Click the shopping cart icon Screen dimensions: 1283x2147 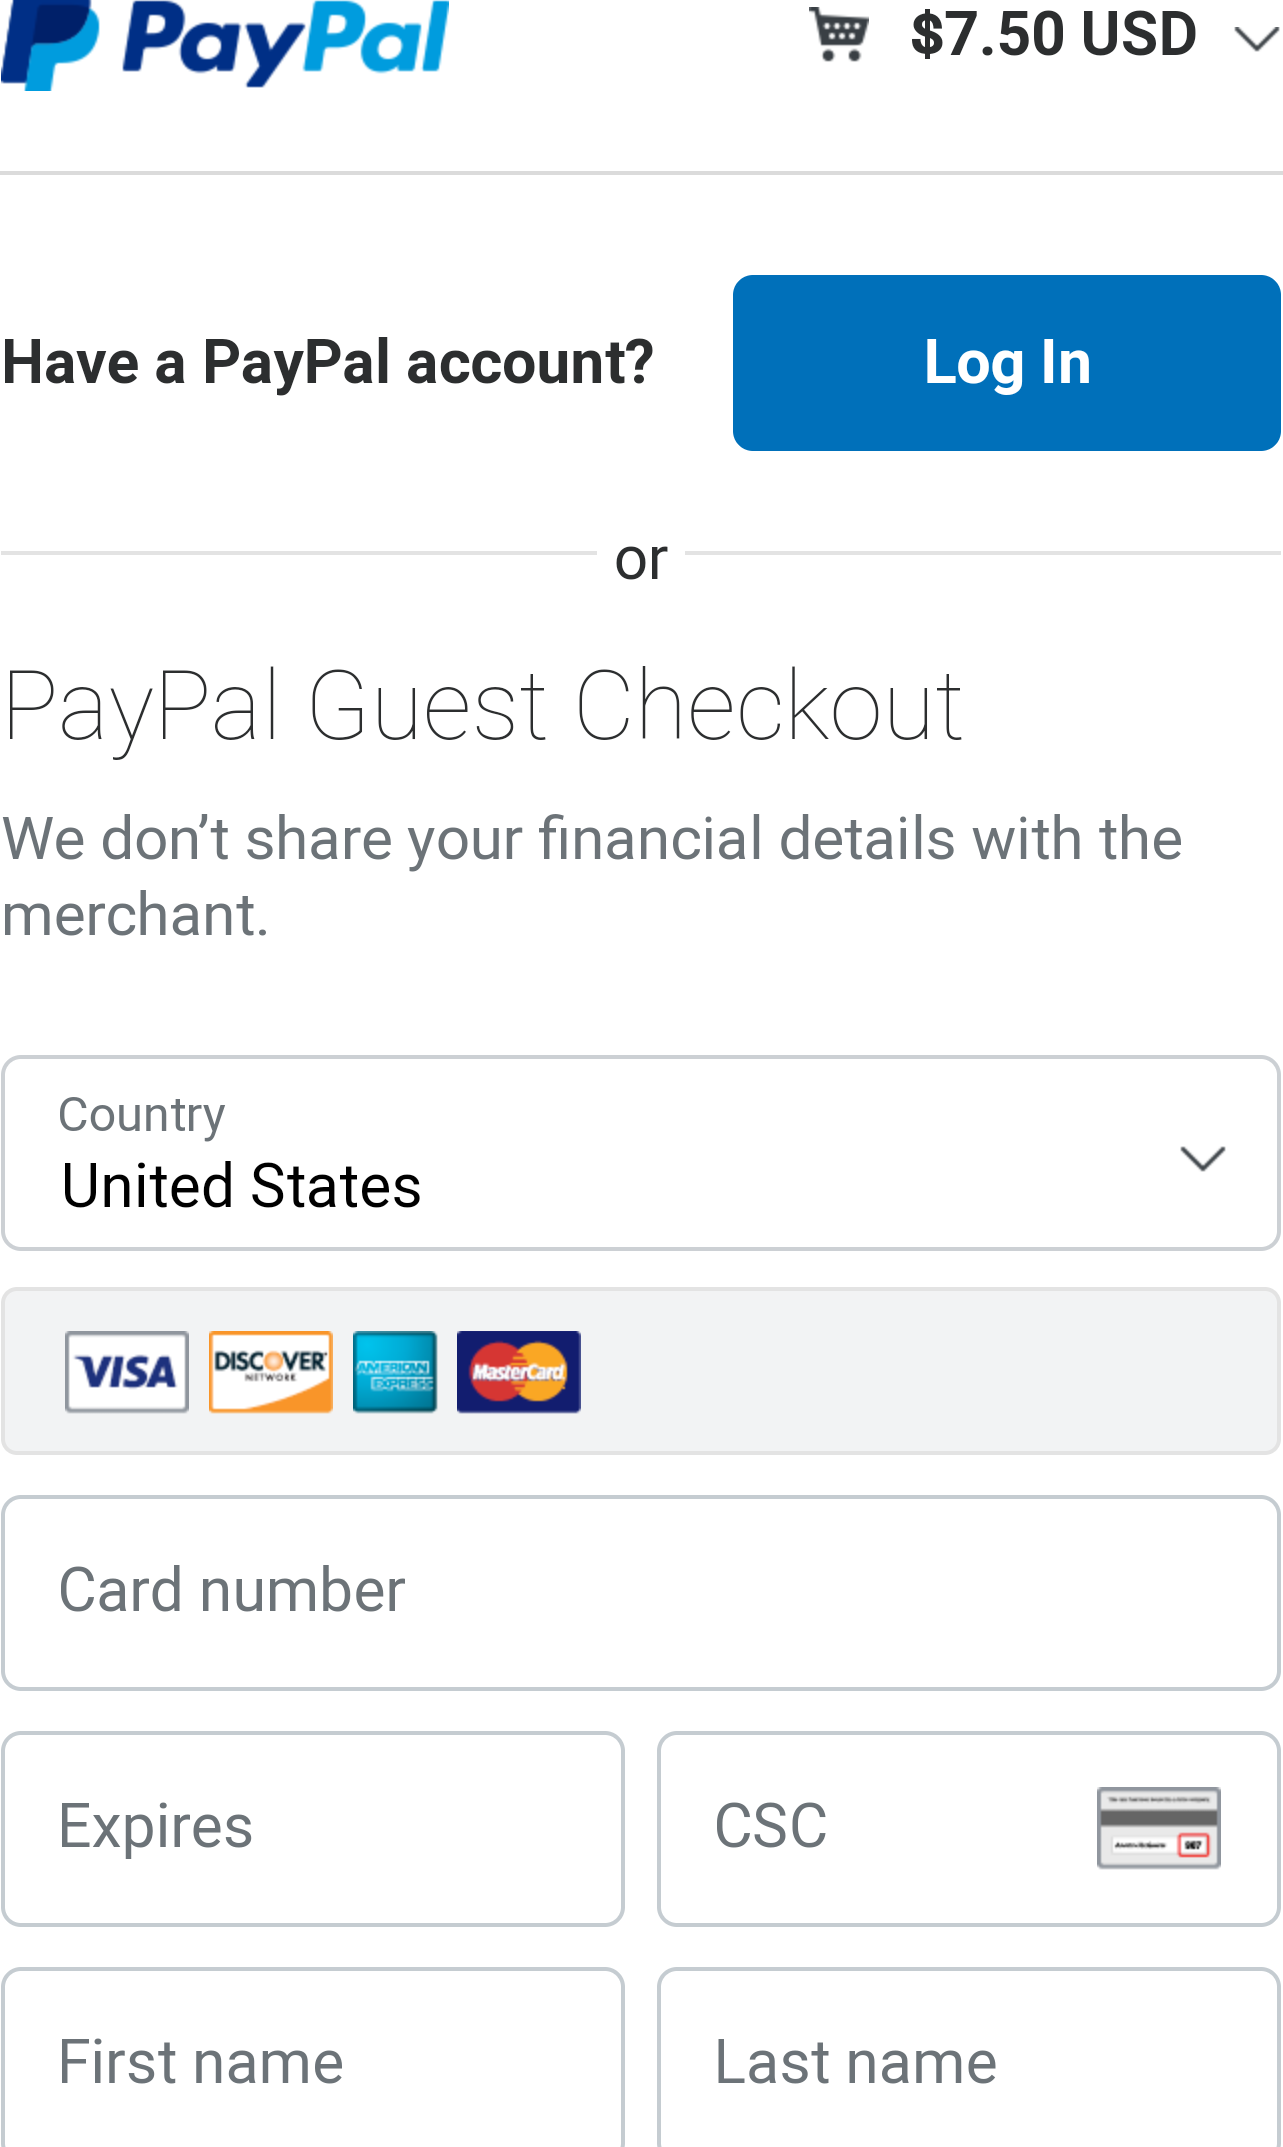pyautogui.click(x=839, y=35)
